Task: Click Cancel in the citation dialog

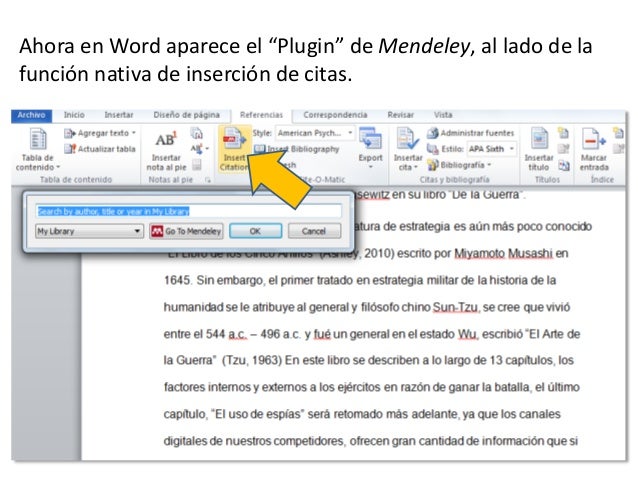Action: (314, 231)
